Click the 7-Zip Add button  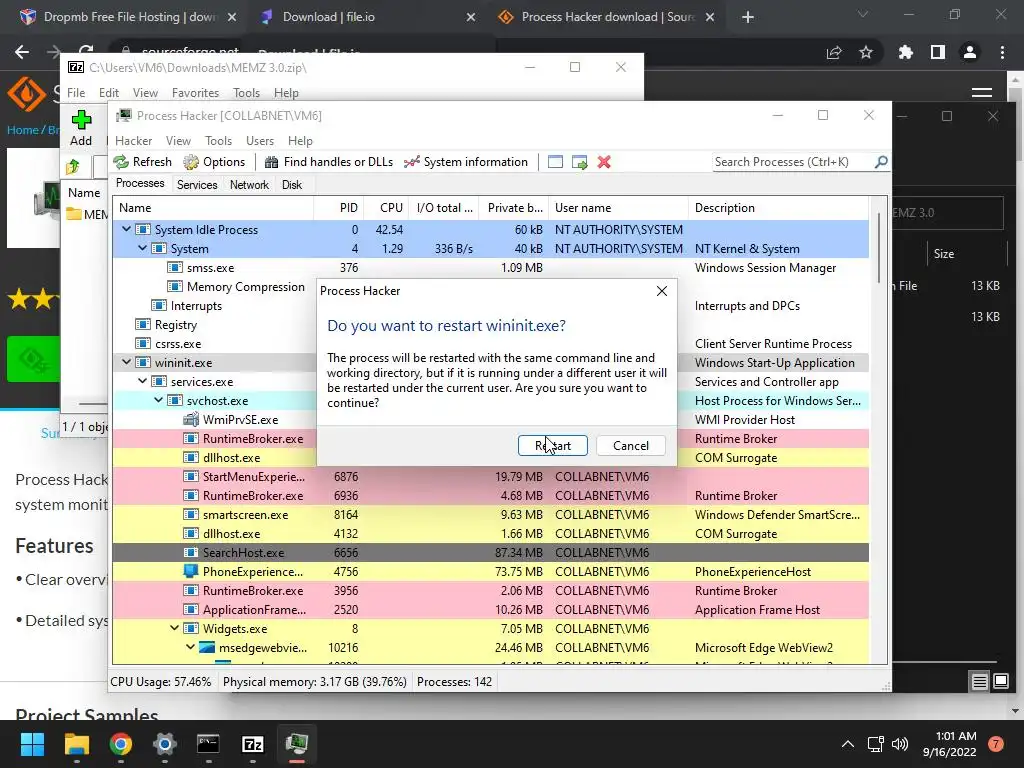(81, 128)
